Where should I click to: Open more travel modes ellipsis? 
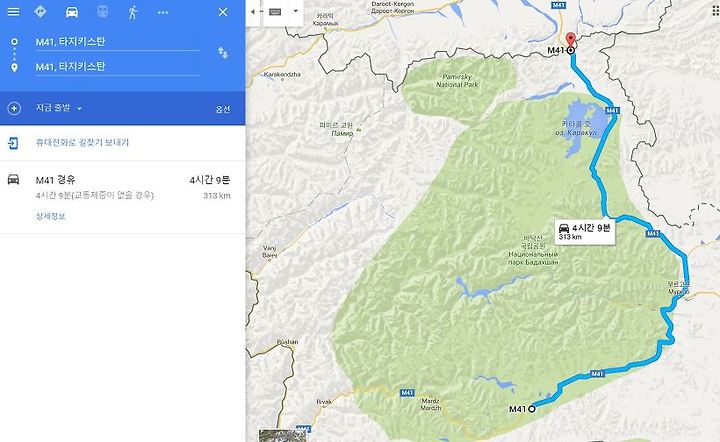pyautogui.click(x=163, y=12)
